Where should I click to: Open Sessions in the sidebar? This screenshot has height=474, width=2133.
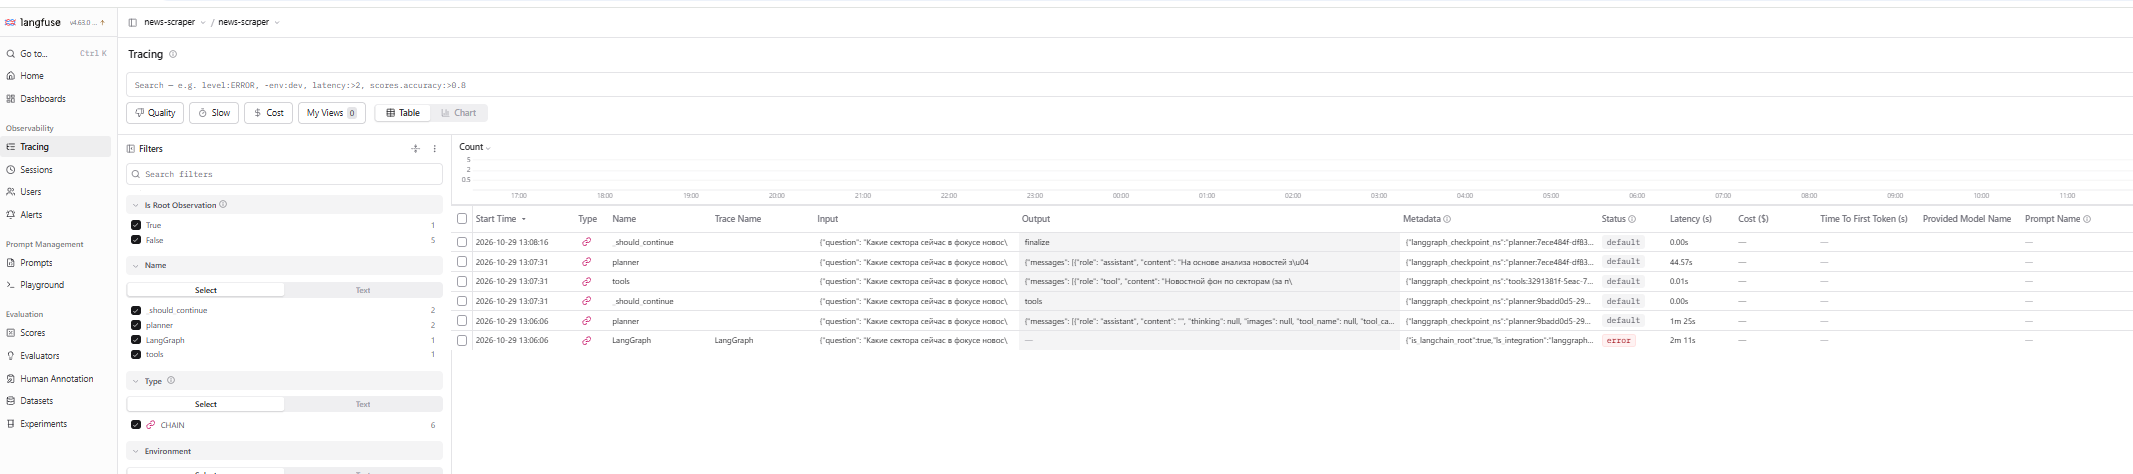[x=36, y=170]
